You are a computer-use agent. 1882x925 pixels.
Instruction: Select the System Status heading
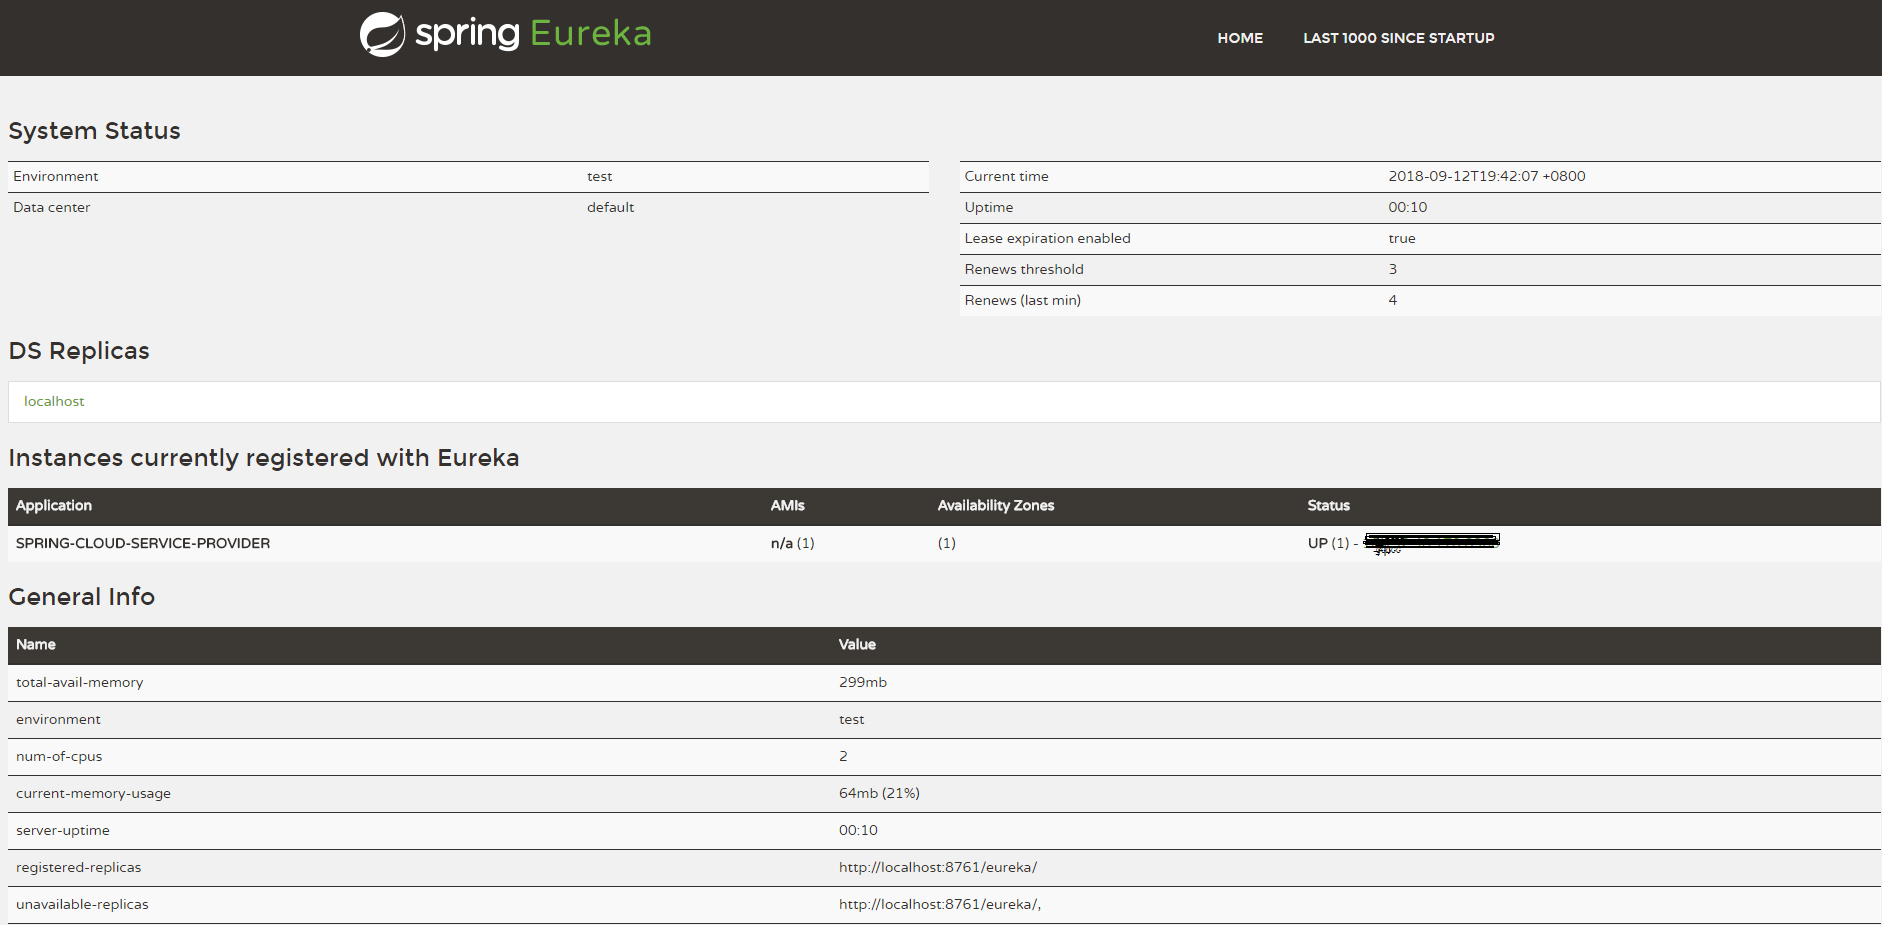(x=94, y=131)
